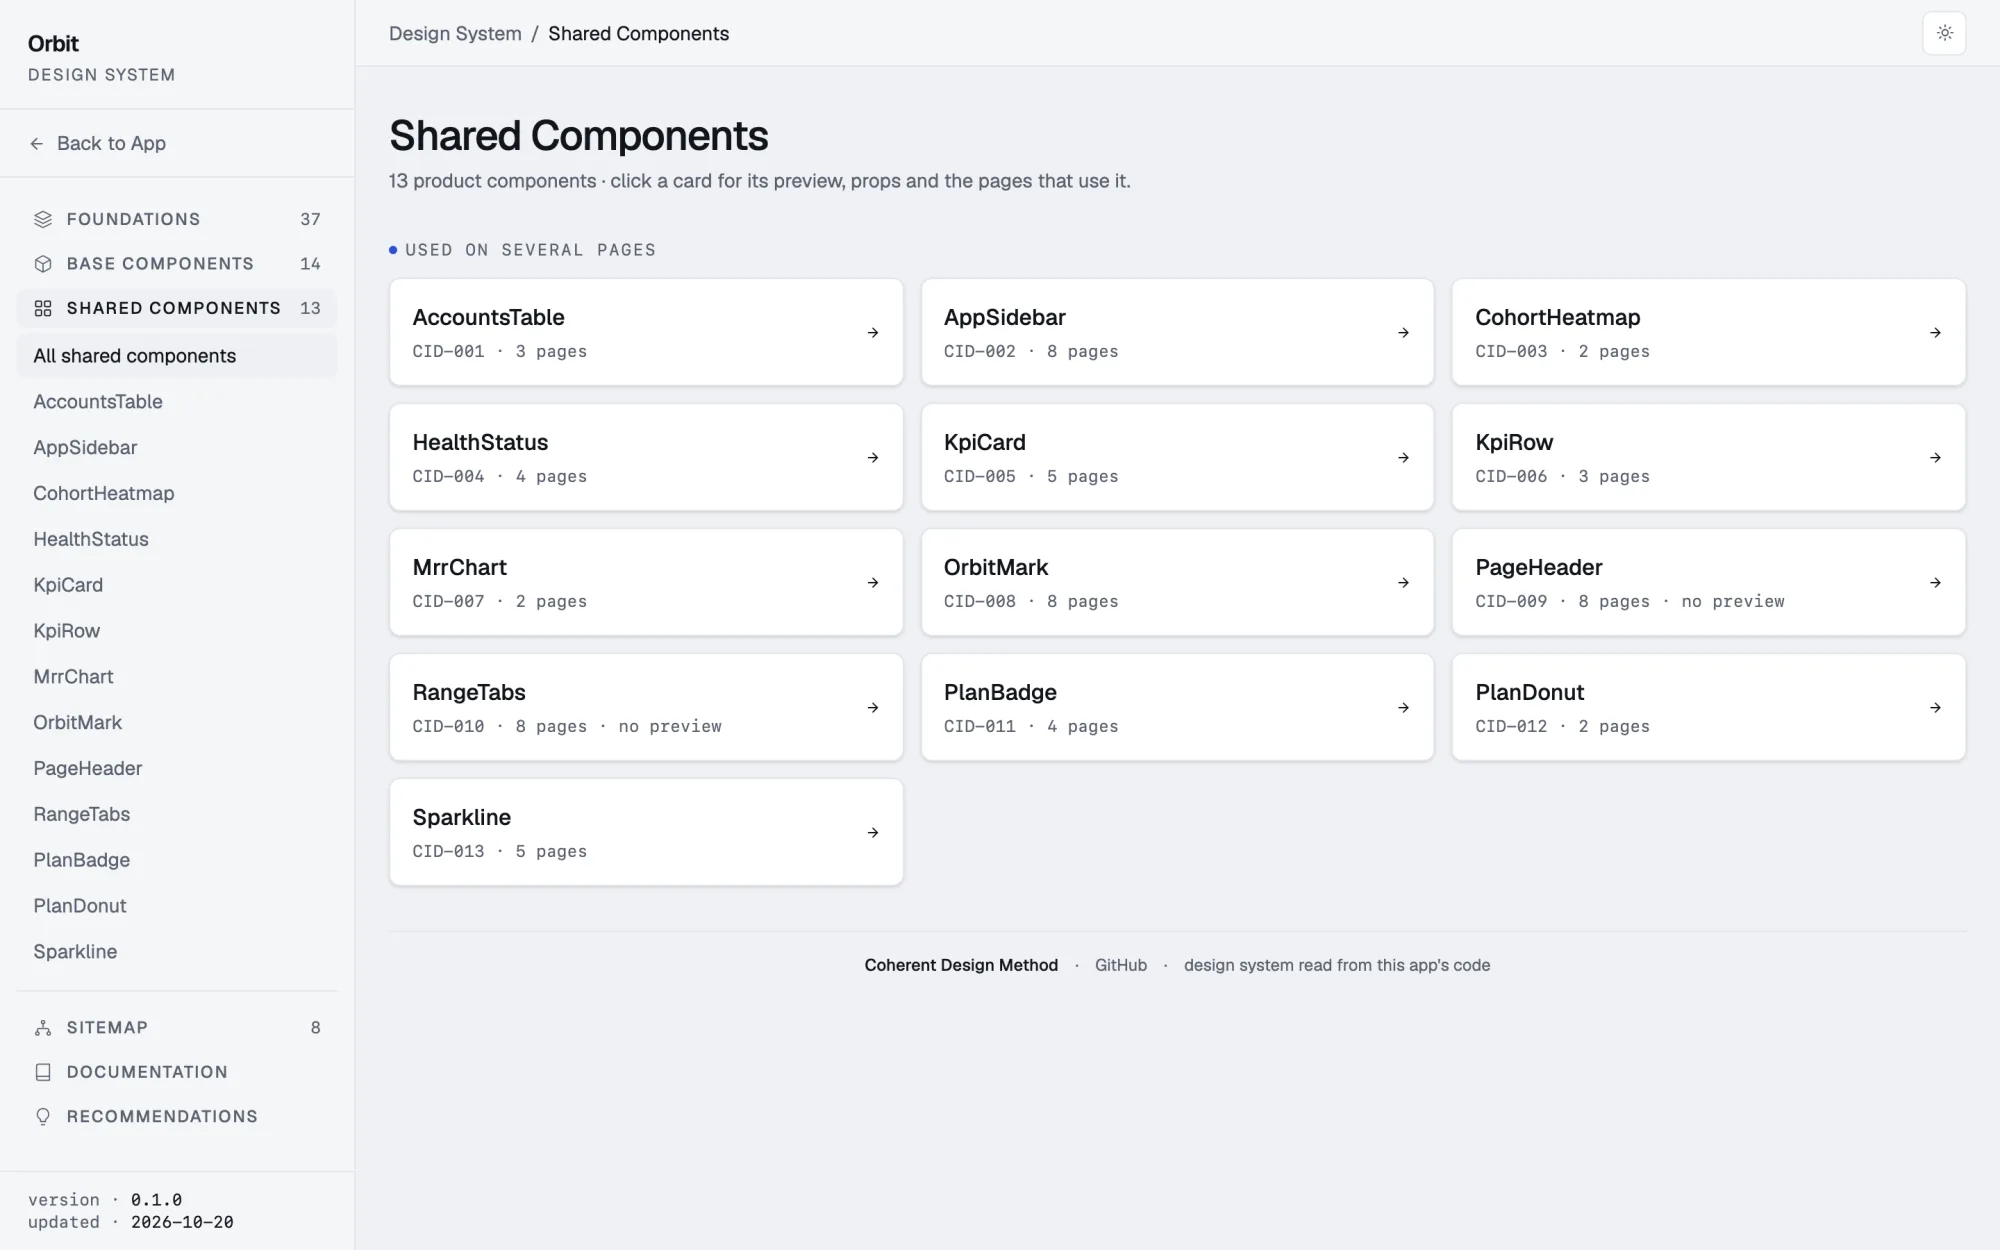This screenshot has height=1250, width=2000.
Task: Open the Base Components section label
Action: pyautogui.click(x=160, y=264)
